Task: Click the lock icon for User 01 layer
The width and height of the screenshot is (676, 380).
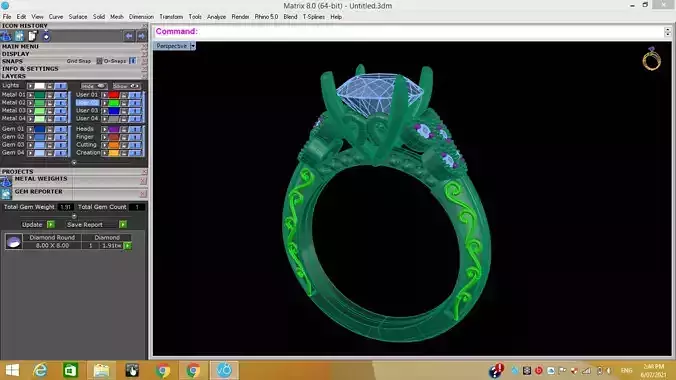Action: [124, 95]
